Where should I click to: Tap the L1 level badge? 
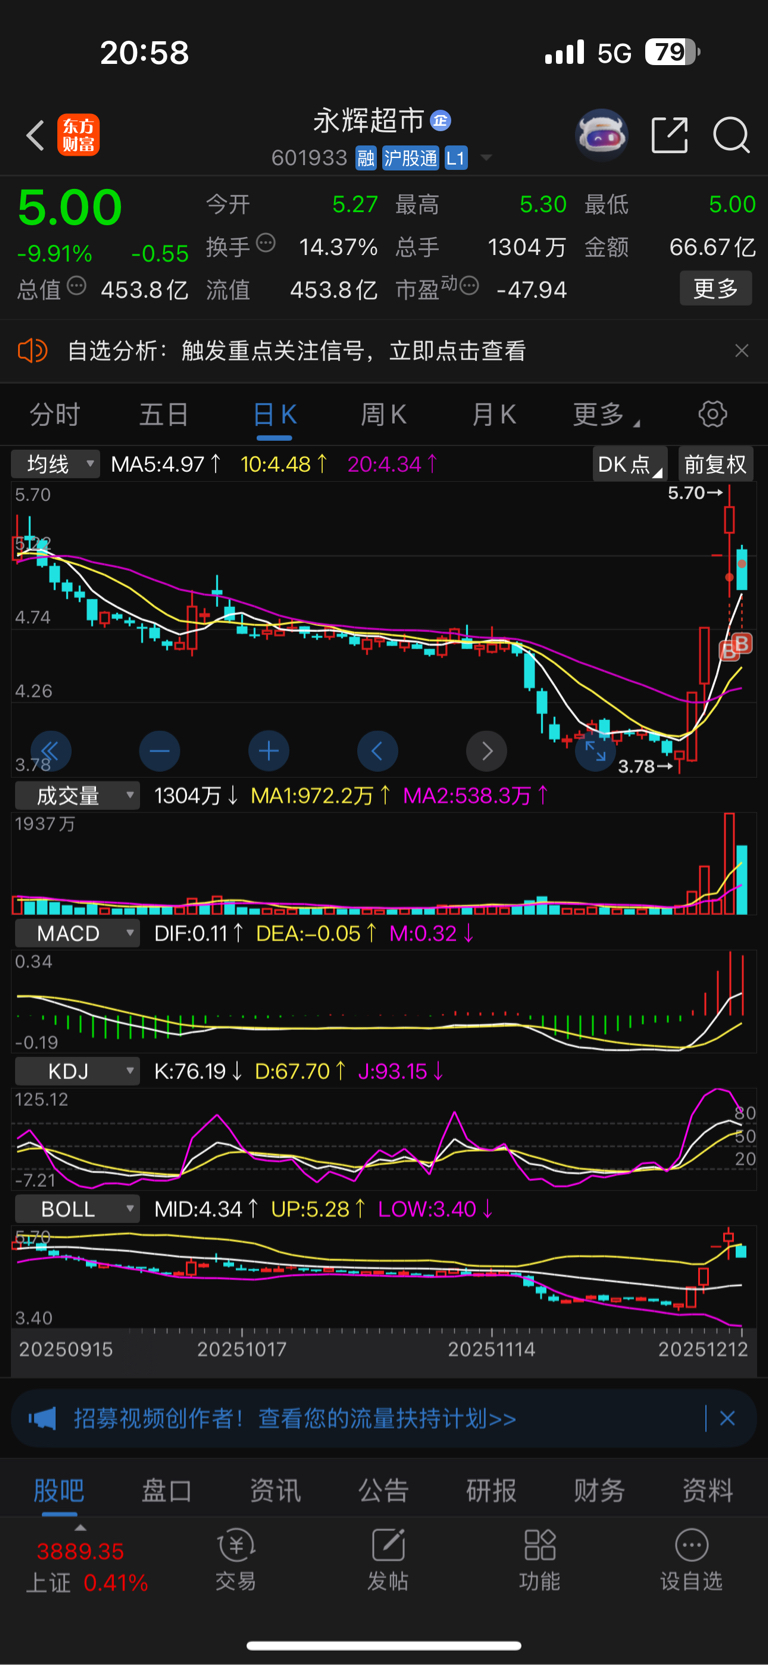click(x=456, y=158)
